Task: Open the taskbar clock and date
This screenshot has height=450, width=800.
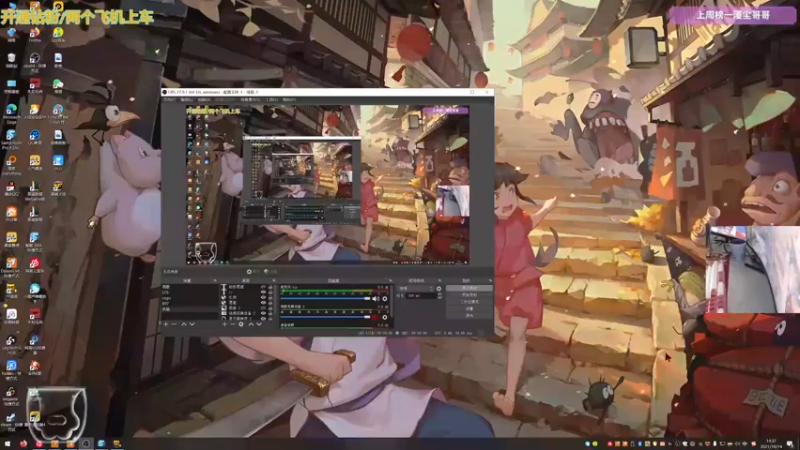Action: (x=770, y=443)
